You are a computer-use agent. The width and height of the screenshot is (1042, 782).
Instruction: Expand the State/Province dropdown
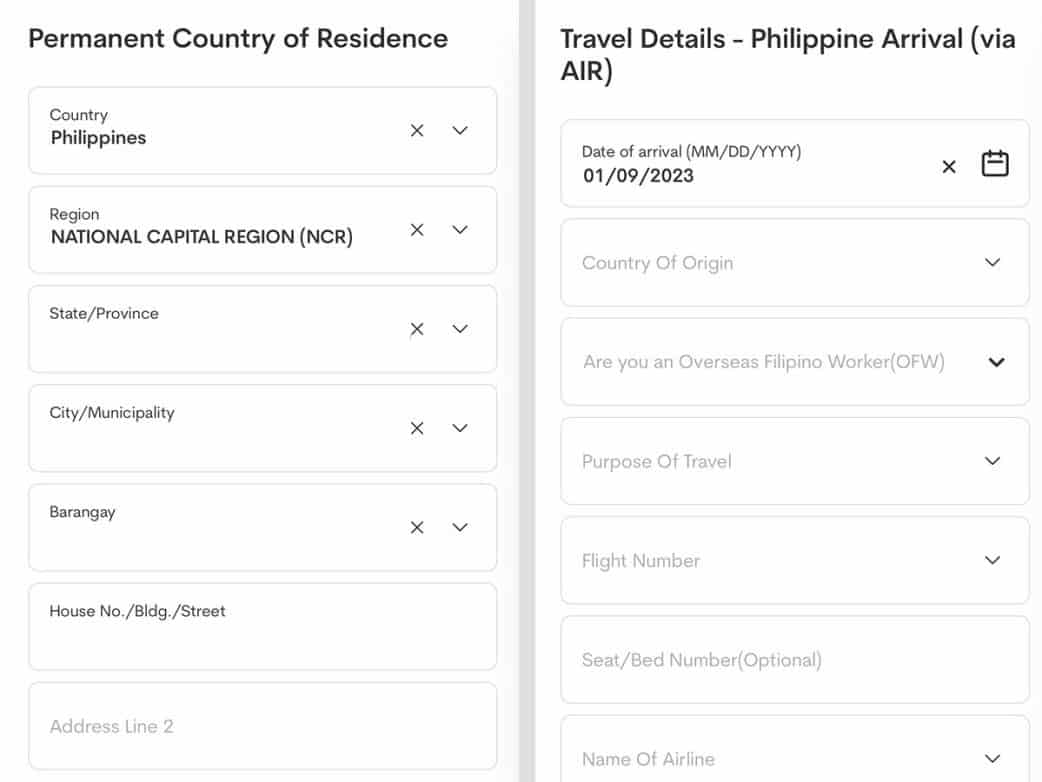coord(460,329)
